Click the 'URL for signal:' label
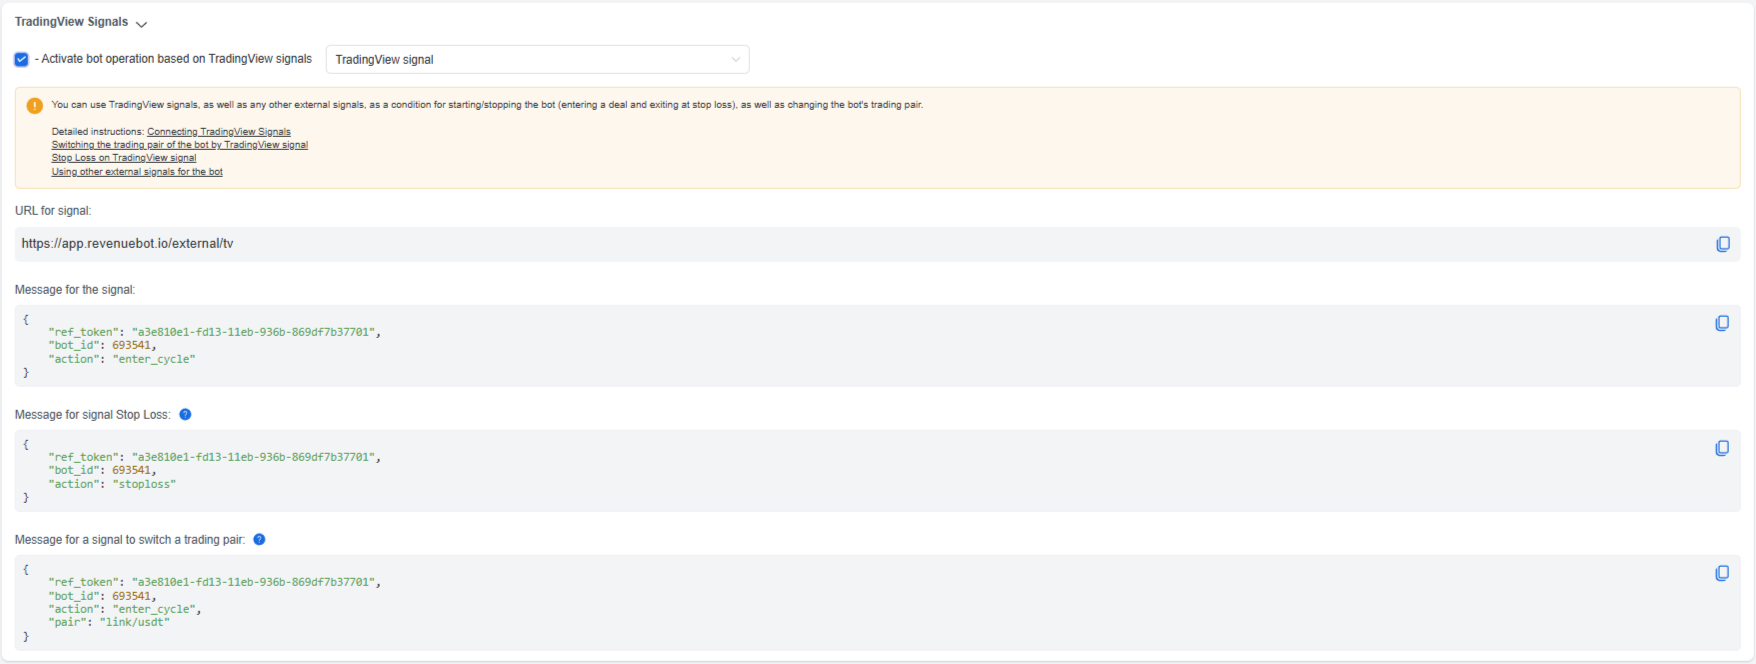 (x=53, y=211)
